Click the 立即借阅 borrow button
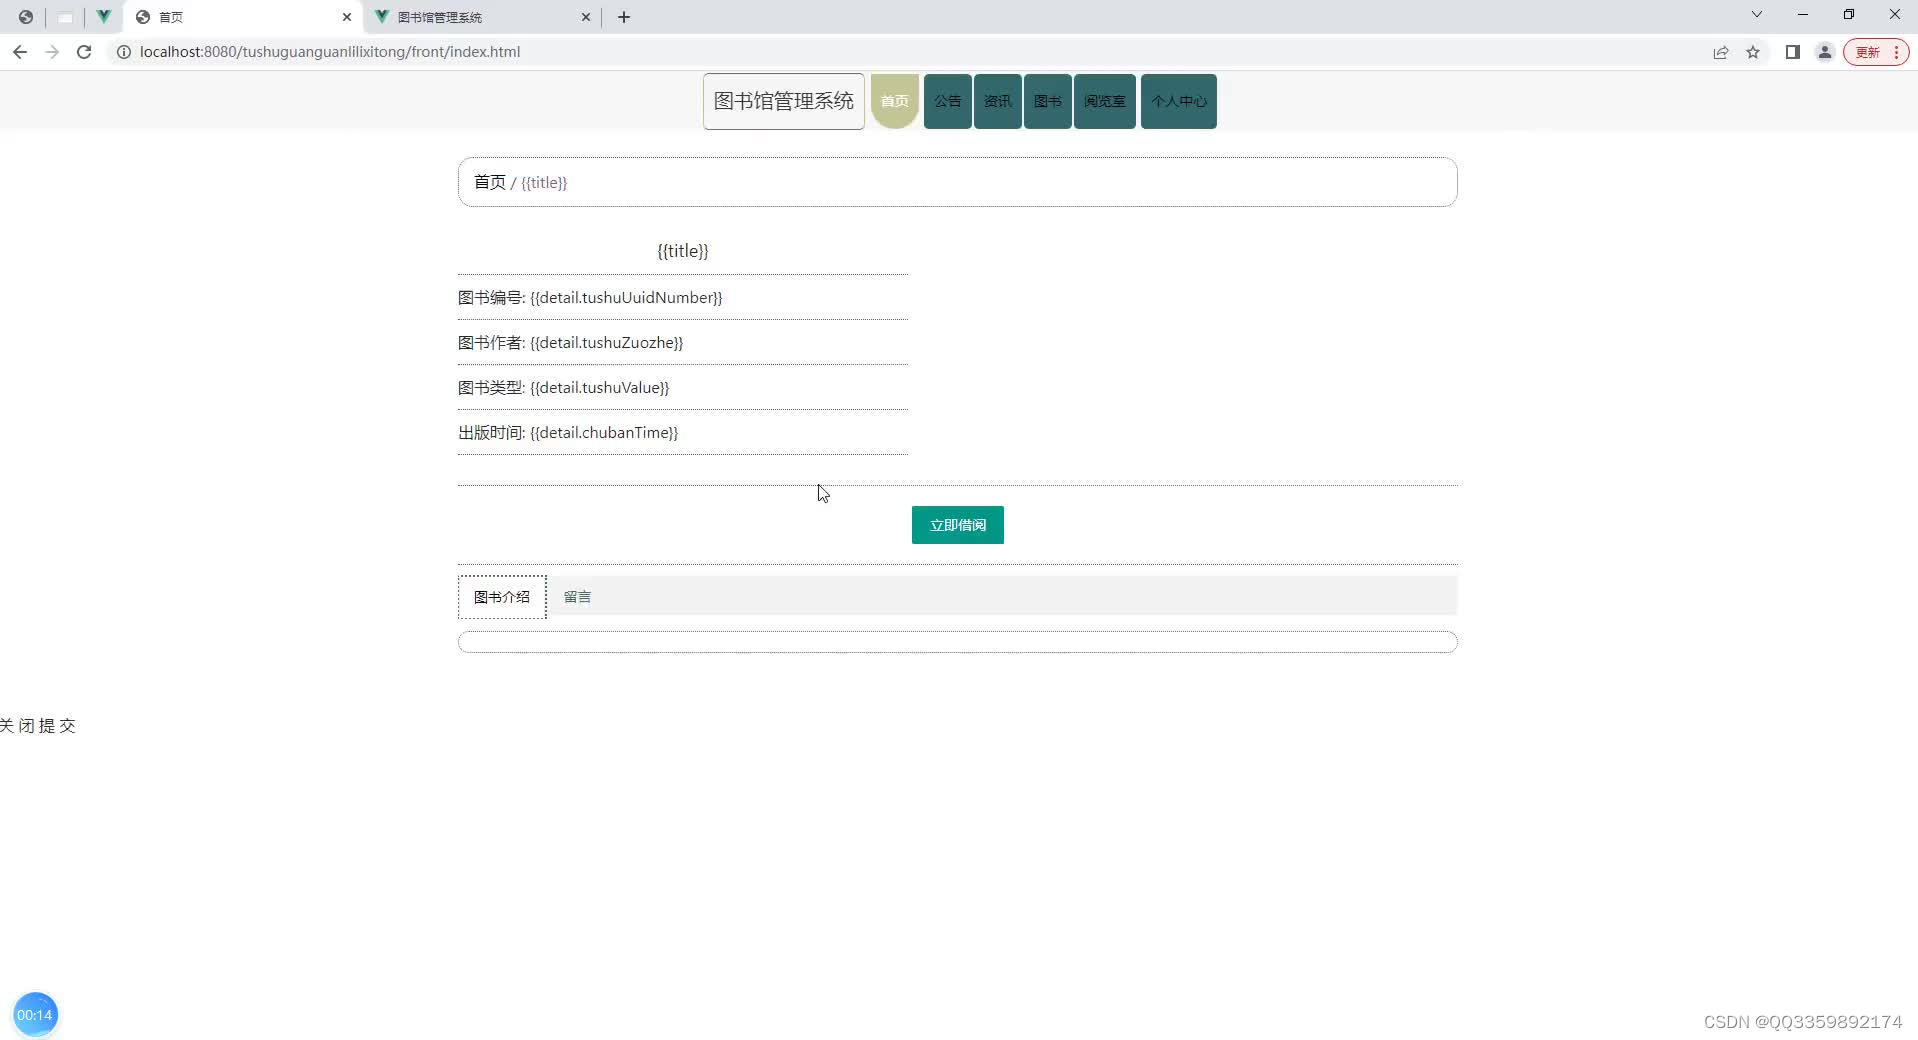The height and width of the screenshot is (1040, 1918). pyautogui.click(x=958, y=525)
